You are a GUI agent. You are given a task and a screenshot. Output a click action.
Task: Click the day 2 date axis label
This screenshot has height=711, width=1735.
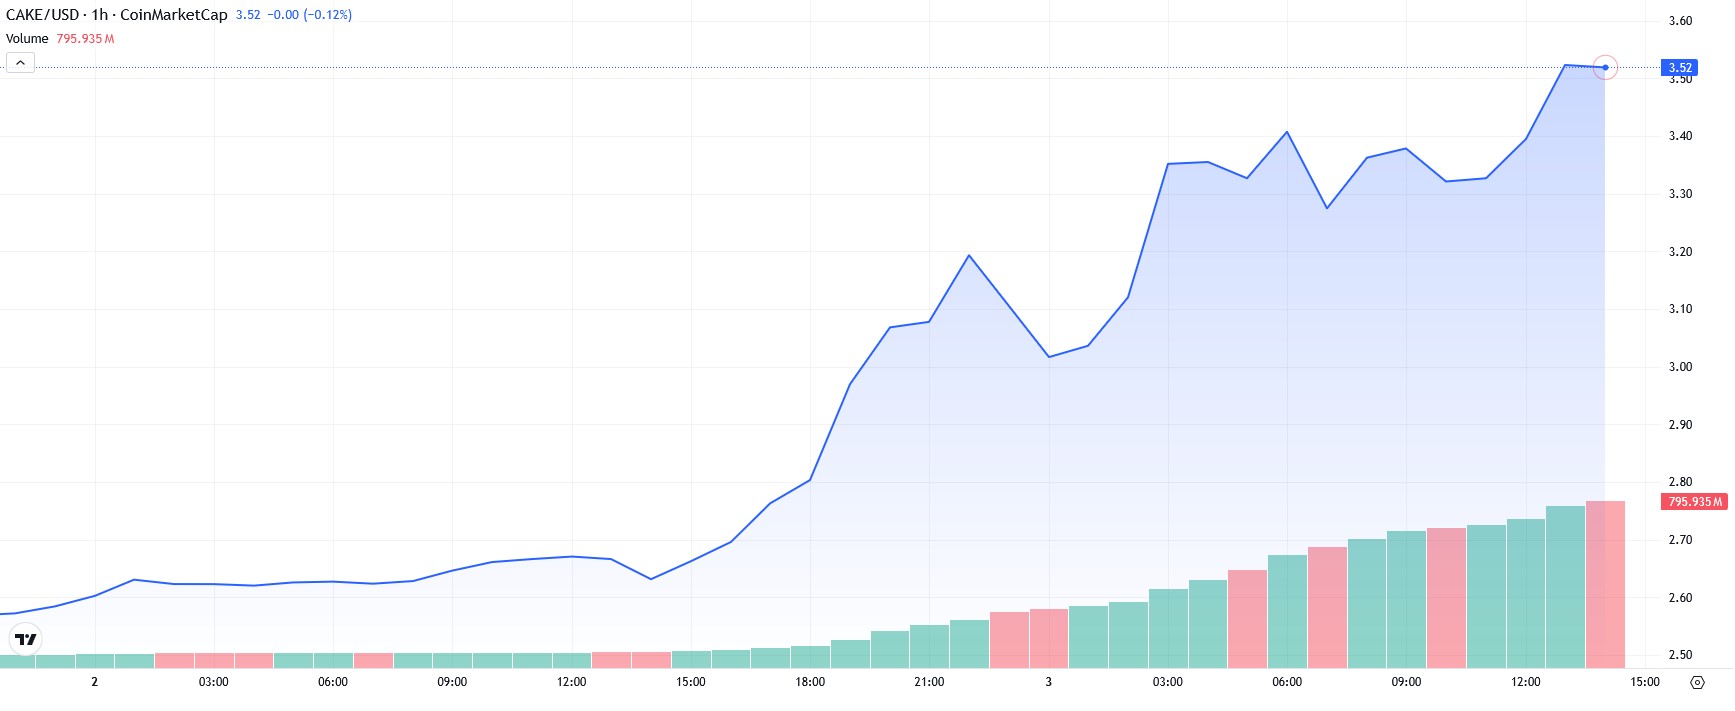coord(94,682)
